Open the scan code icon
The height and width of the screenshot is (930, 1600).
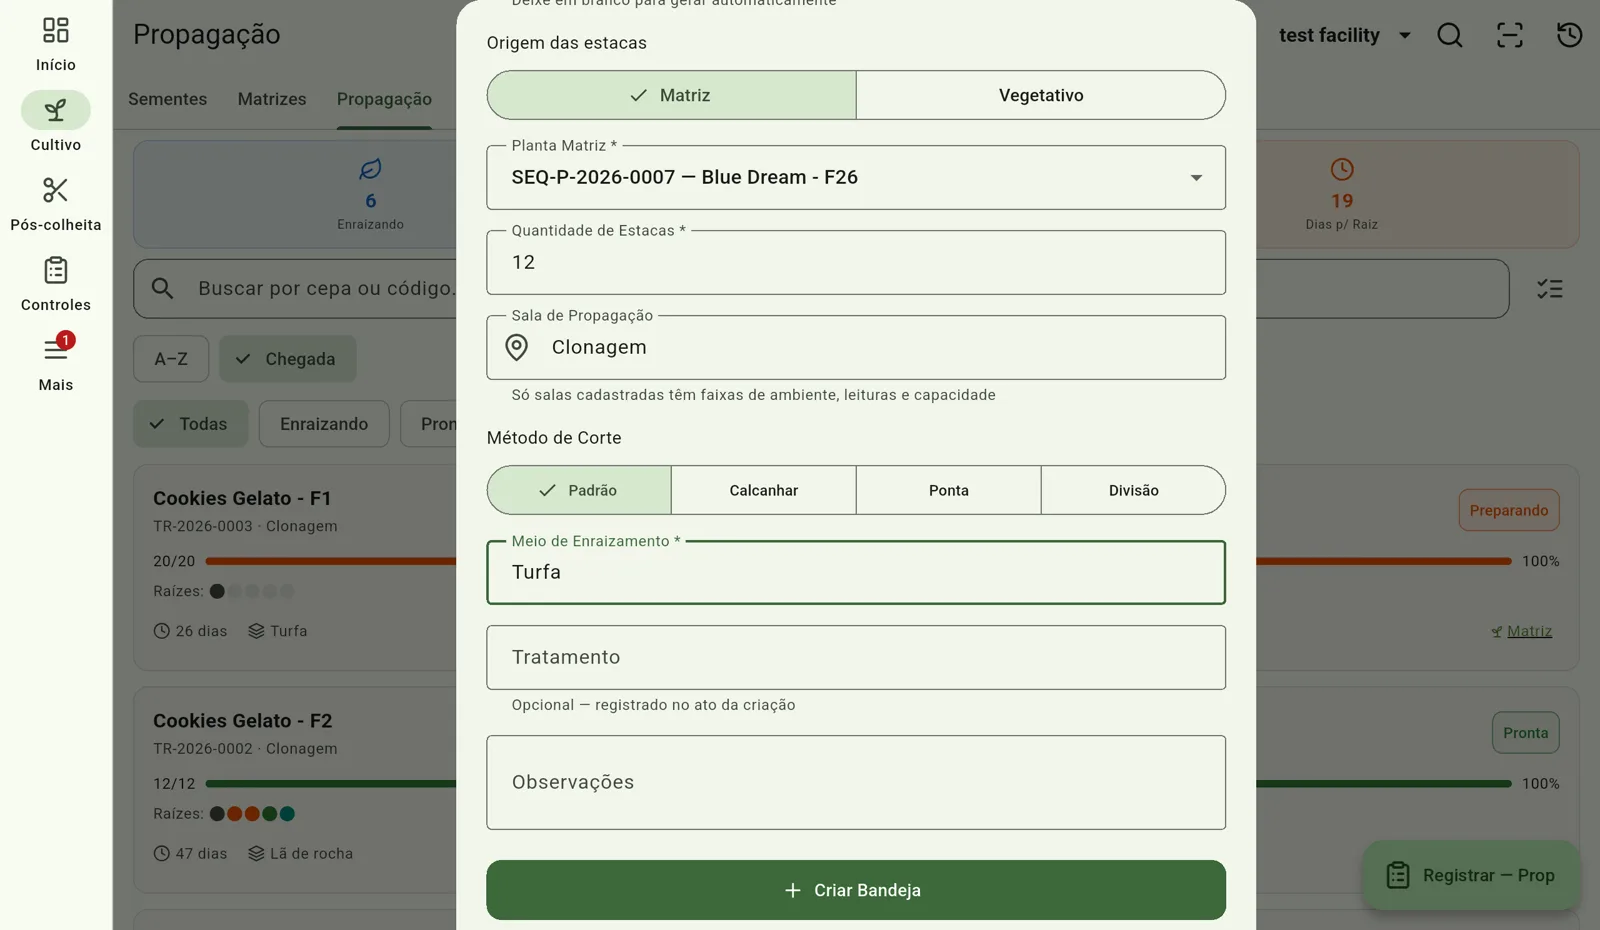1510,35
